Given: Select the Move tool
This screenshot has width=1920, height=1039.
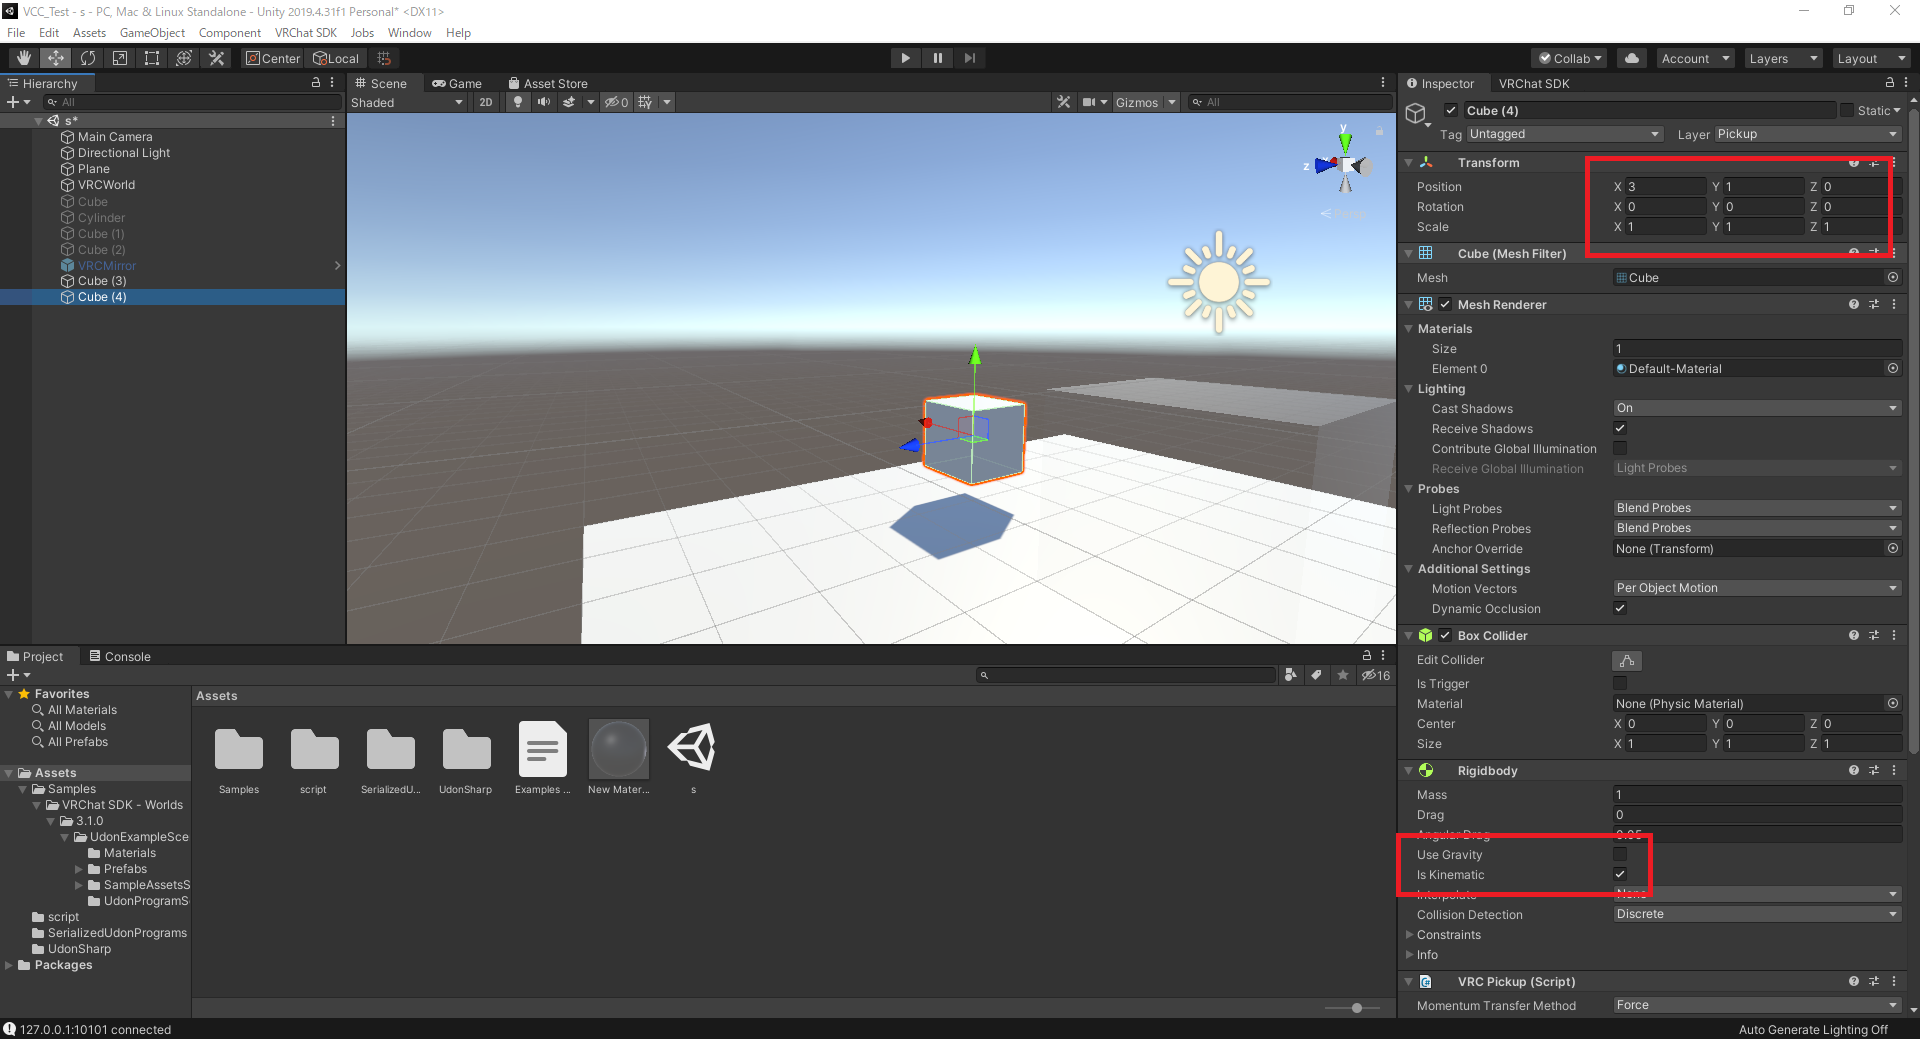Looking at the screenshot, I should click(x=56, y=58).
